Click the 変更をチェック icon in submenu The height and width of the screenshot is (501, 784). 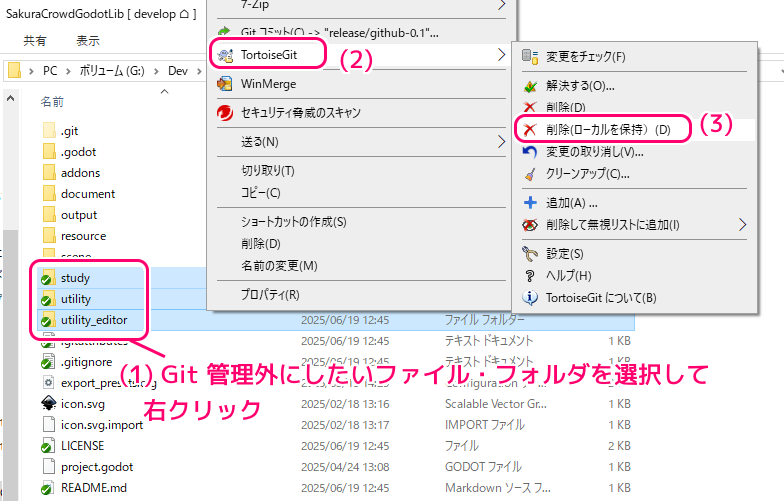click(x=530, y=57)
